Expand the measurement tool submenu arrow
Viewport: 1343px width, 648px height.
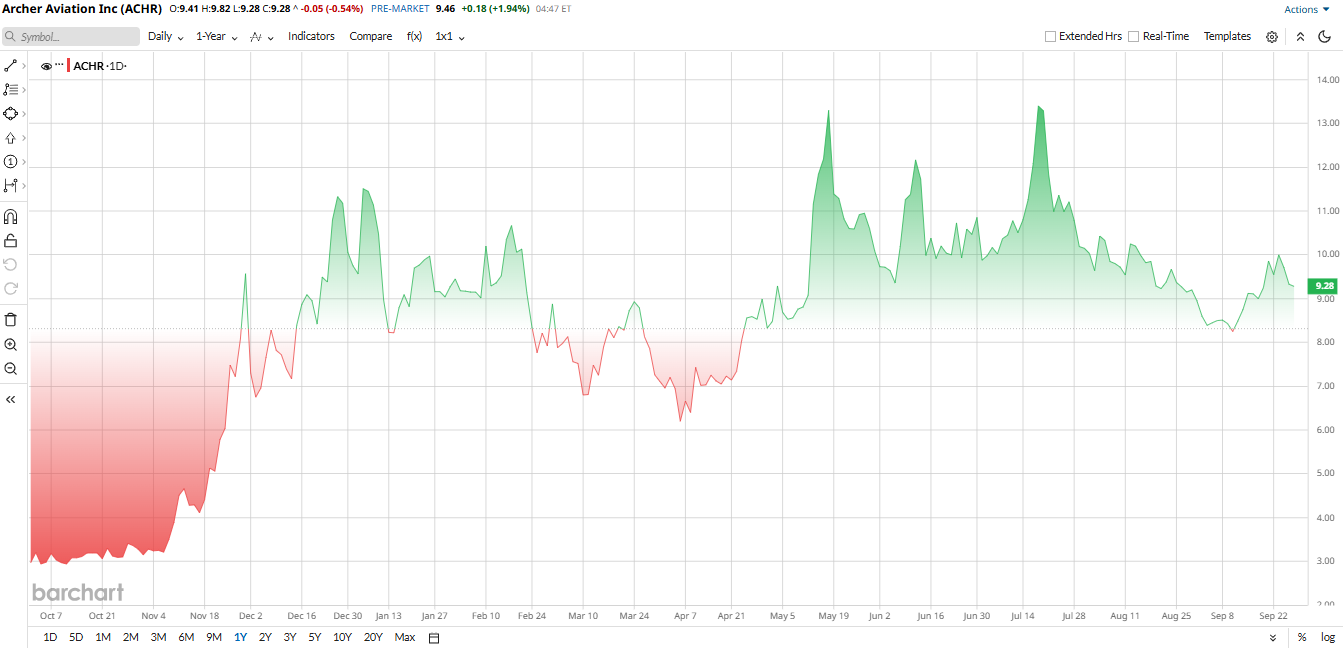pos(24,186)
